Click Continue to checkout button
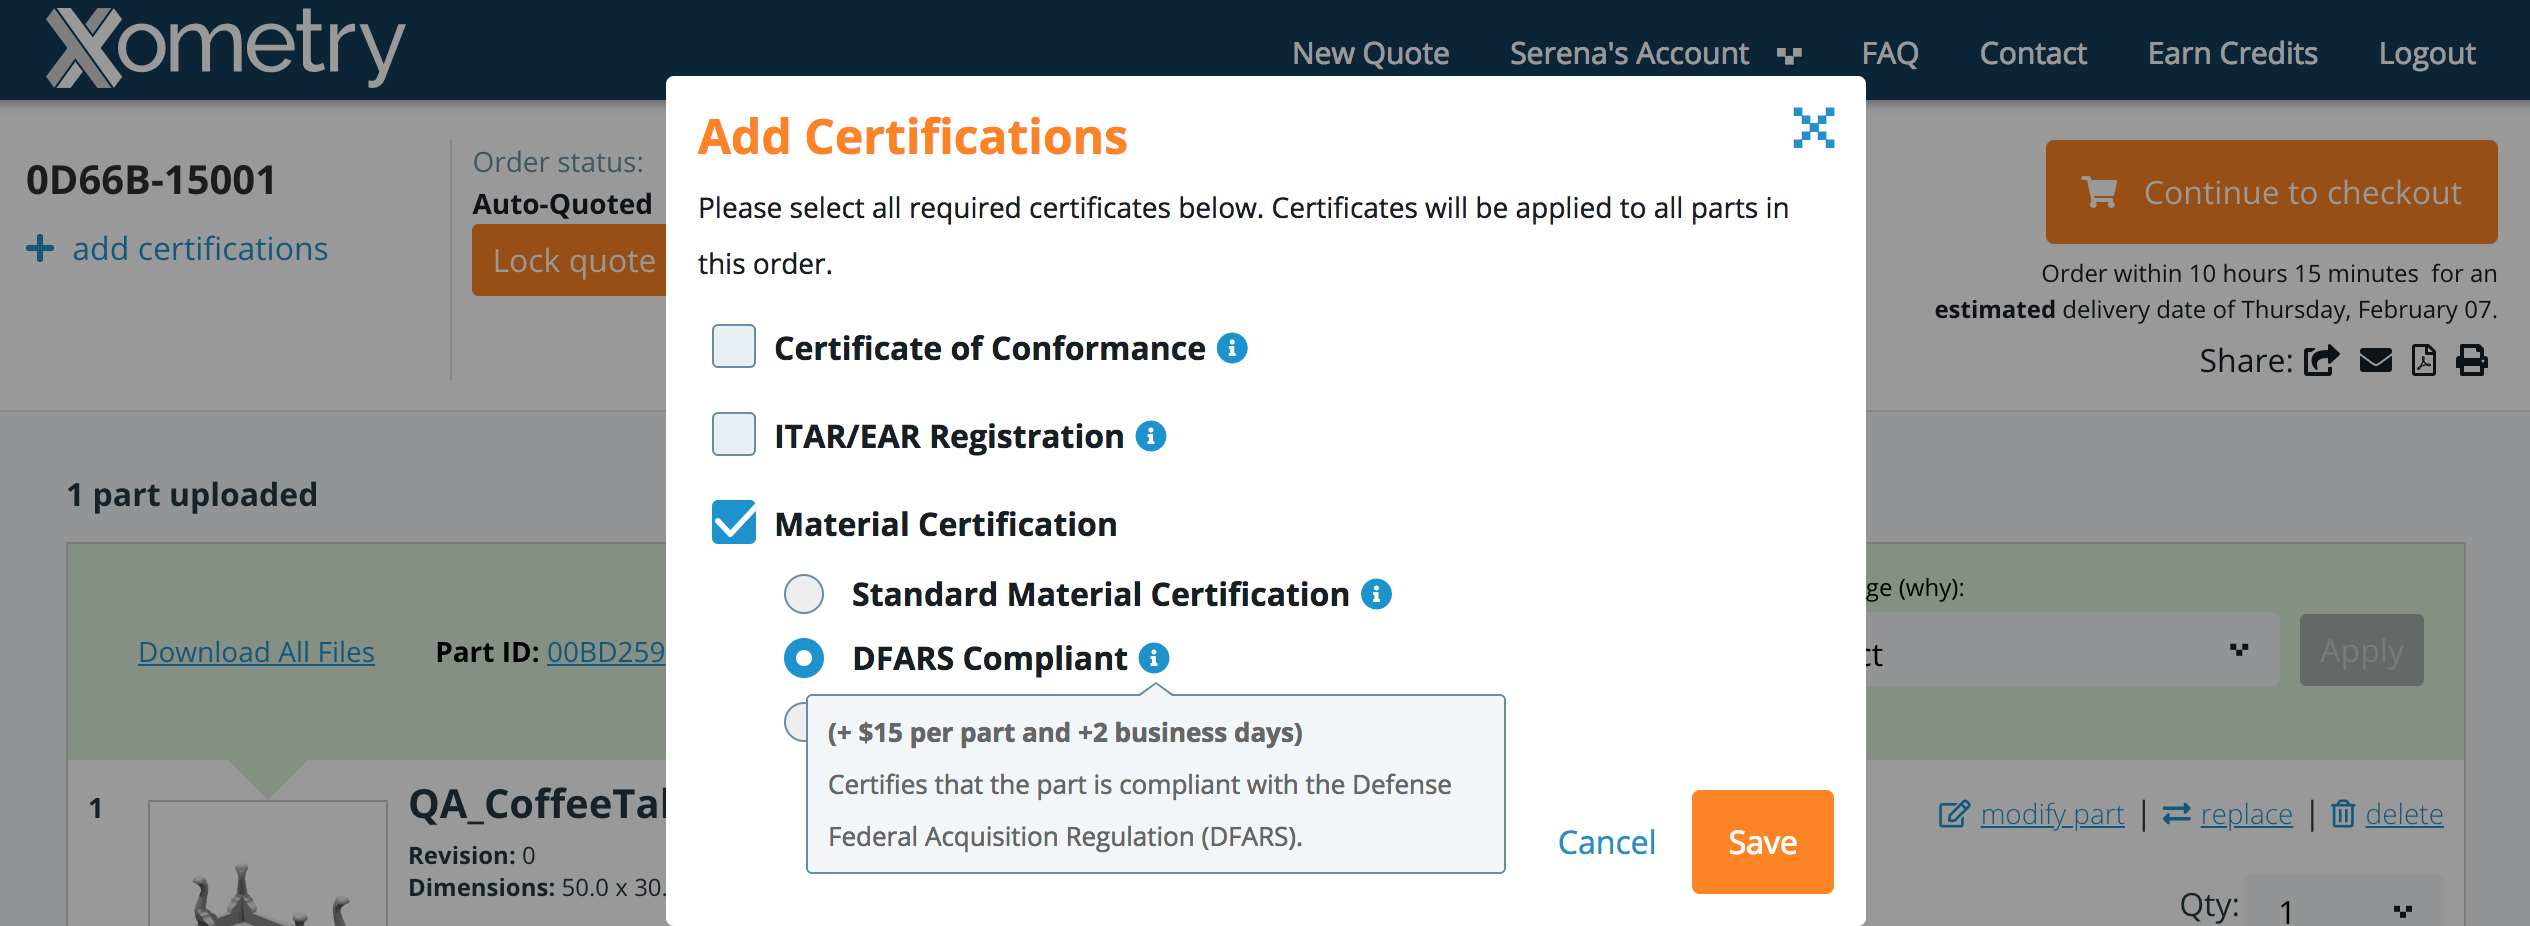Screen dimensions: 2530x926 pyautogui.click(x=2272, y=192)
